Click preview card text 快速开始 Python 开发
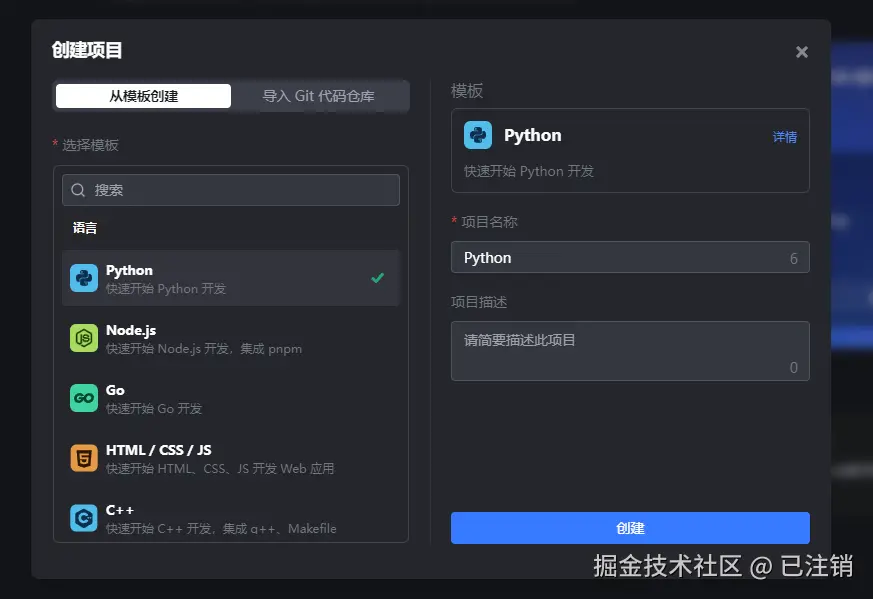 point(529,171)
